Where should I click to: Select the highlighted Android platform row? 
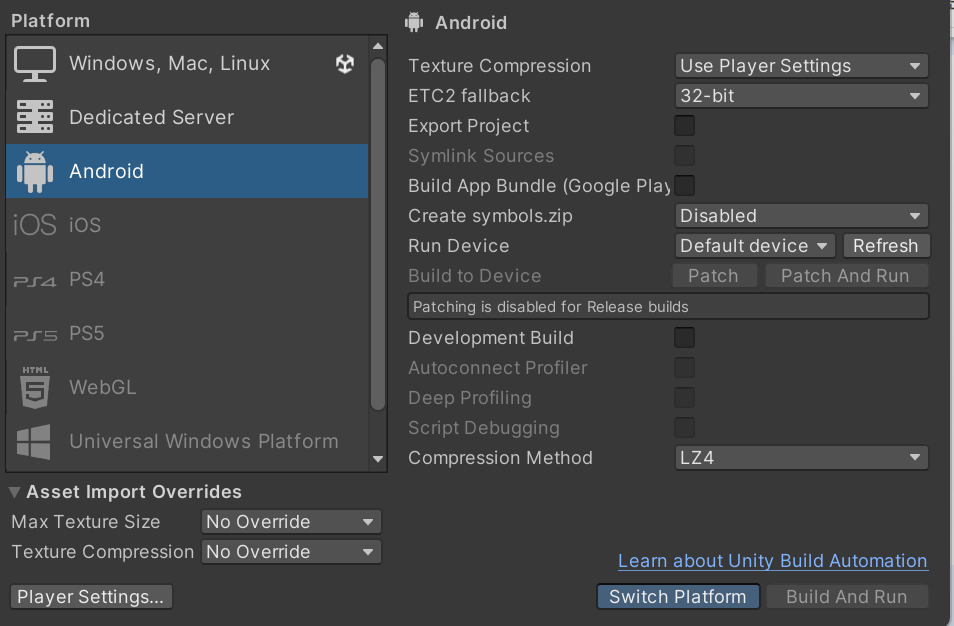[x=187, y=171]
